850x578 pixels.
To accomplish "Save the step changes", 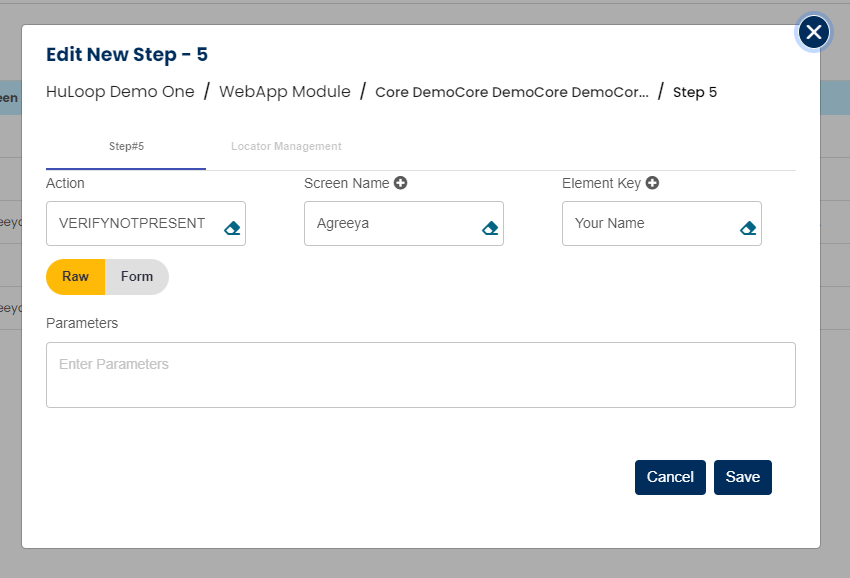I will pyautogui.click(x=742, y=477).
